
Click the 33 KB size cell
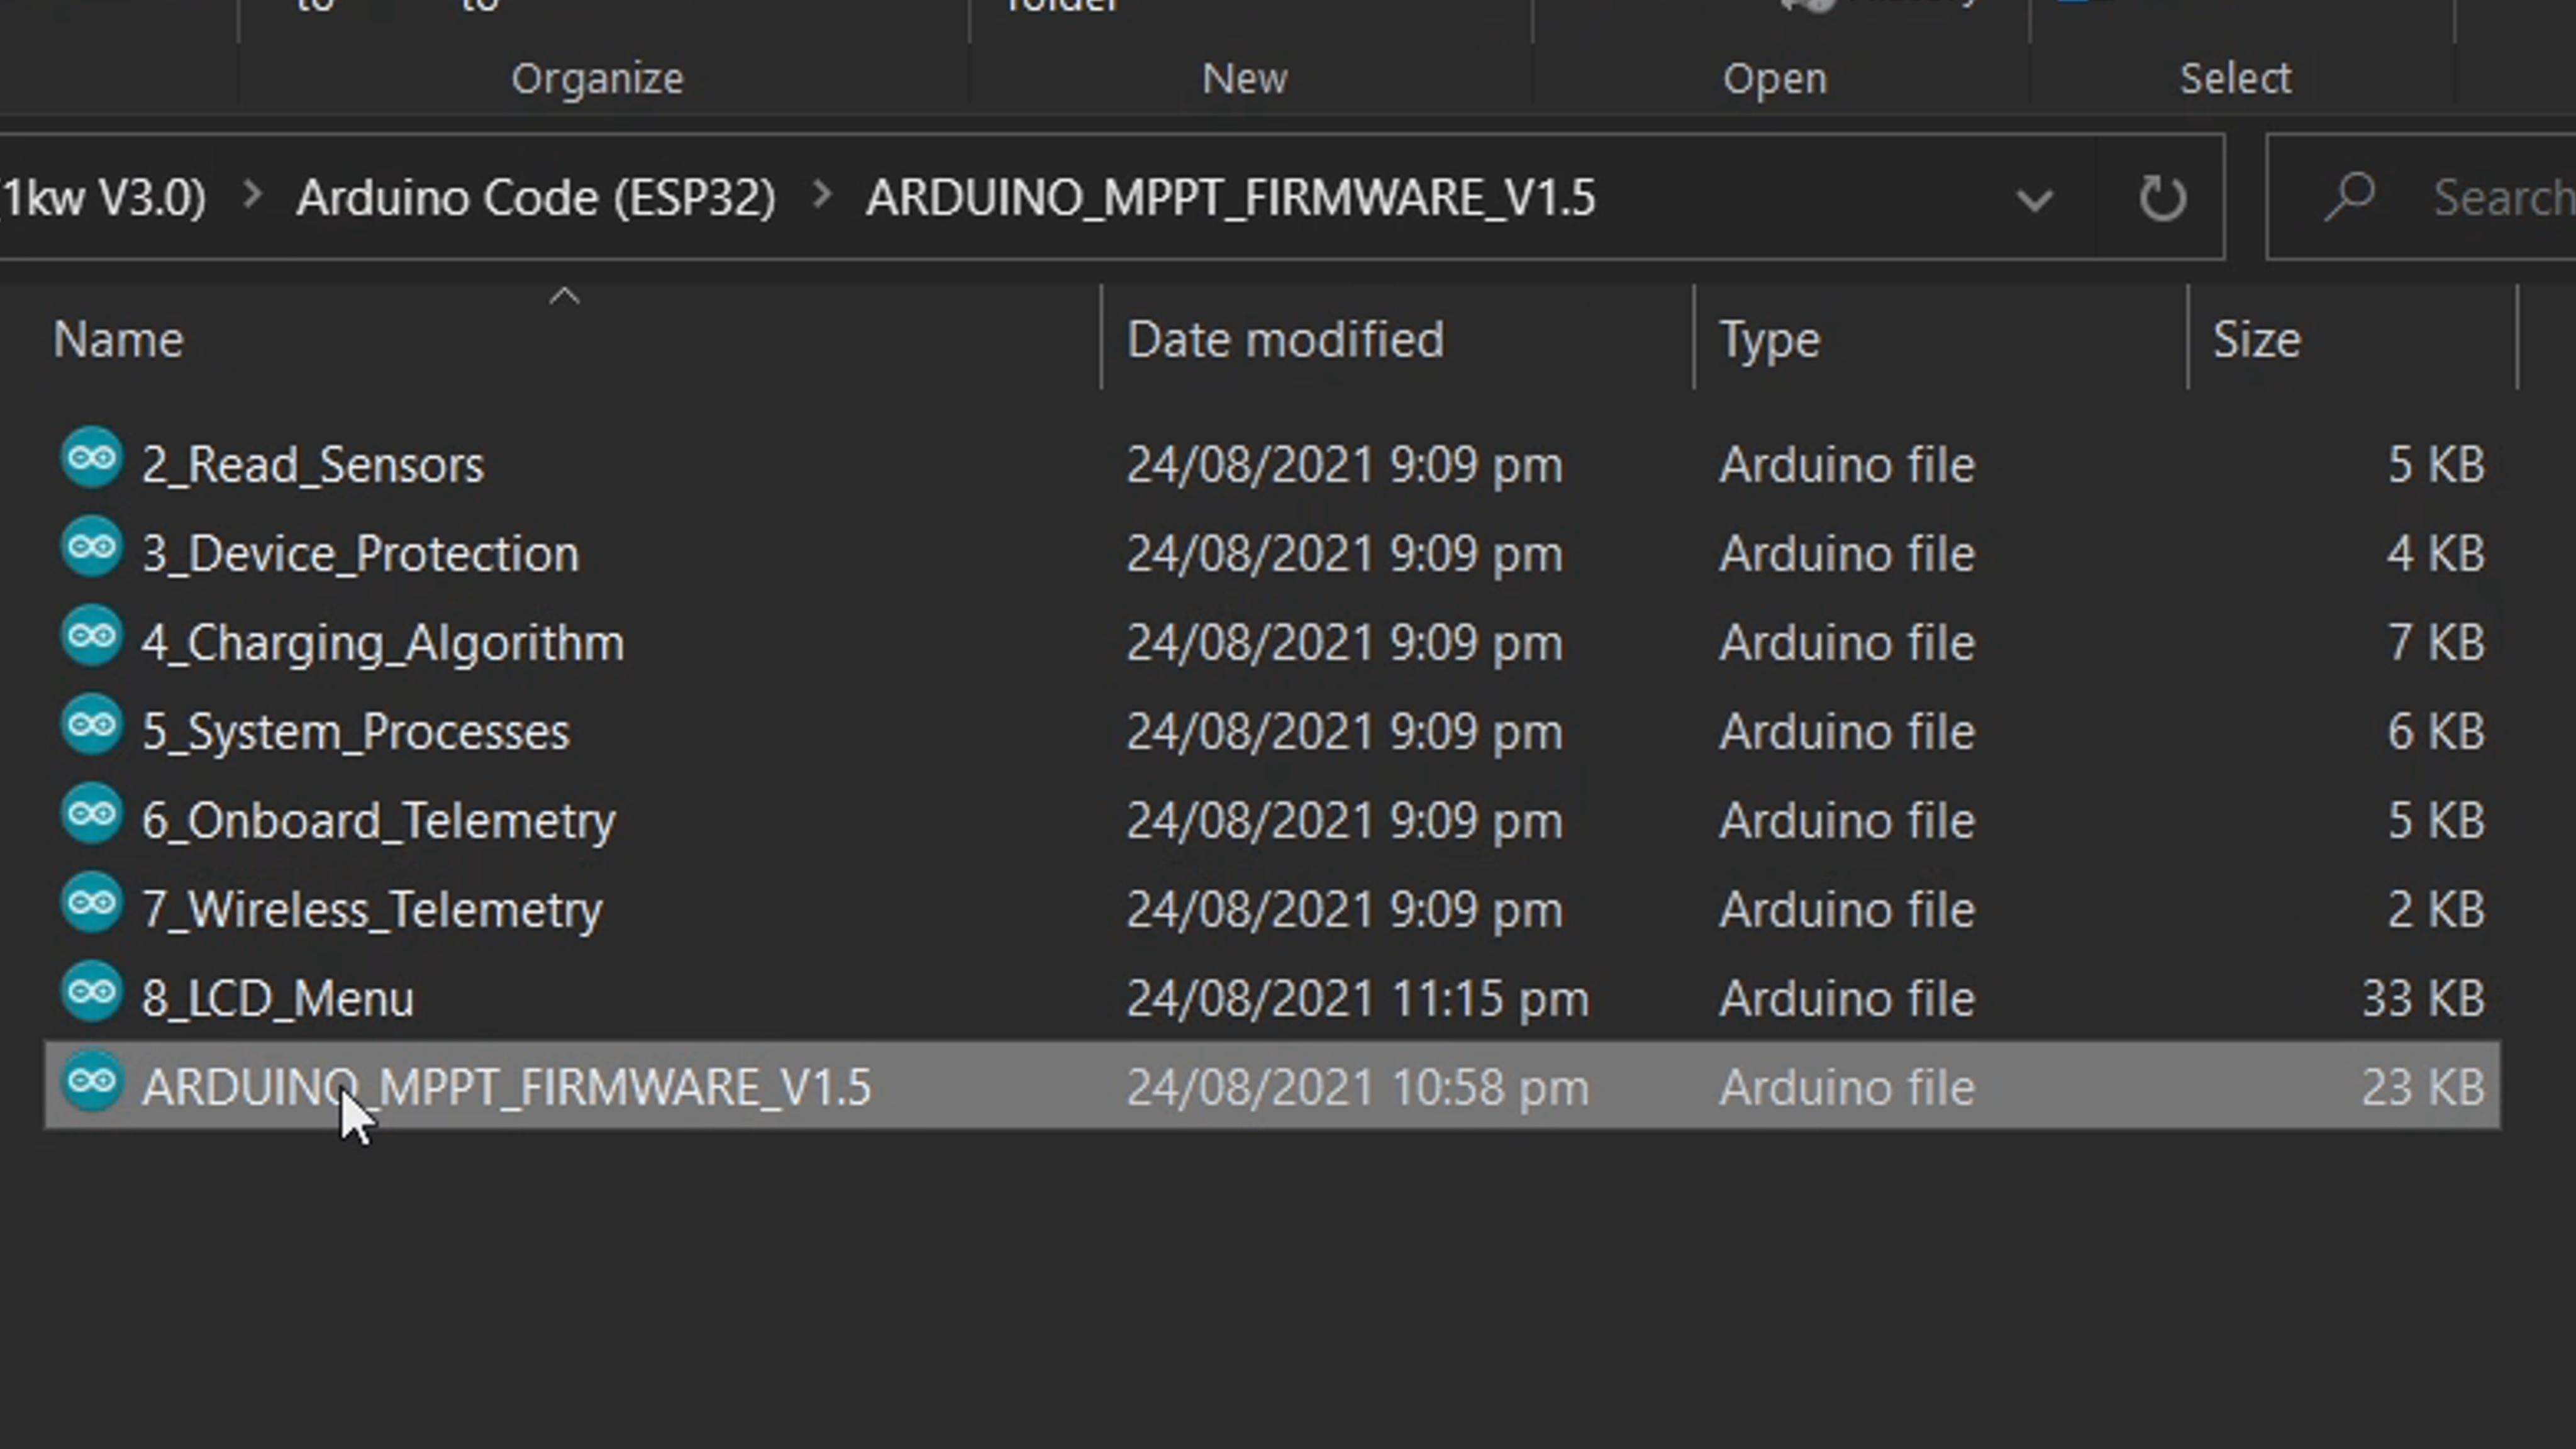[2423, 999]
